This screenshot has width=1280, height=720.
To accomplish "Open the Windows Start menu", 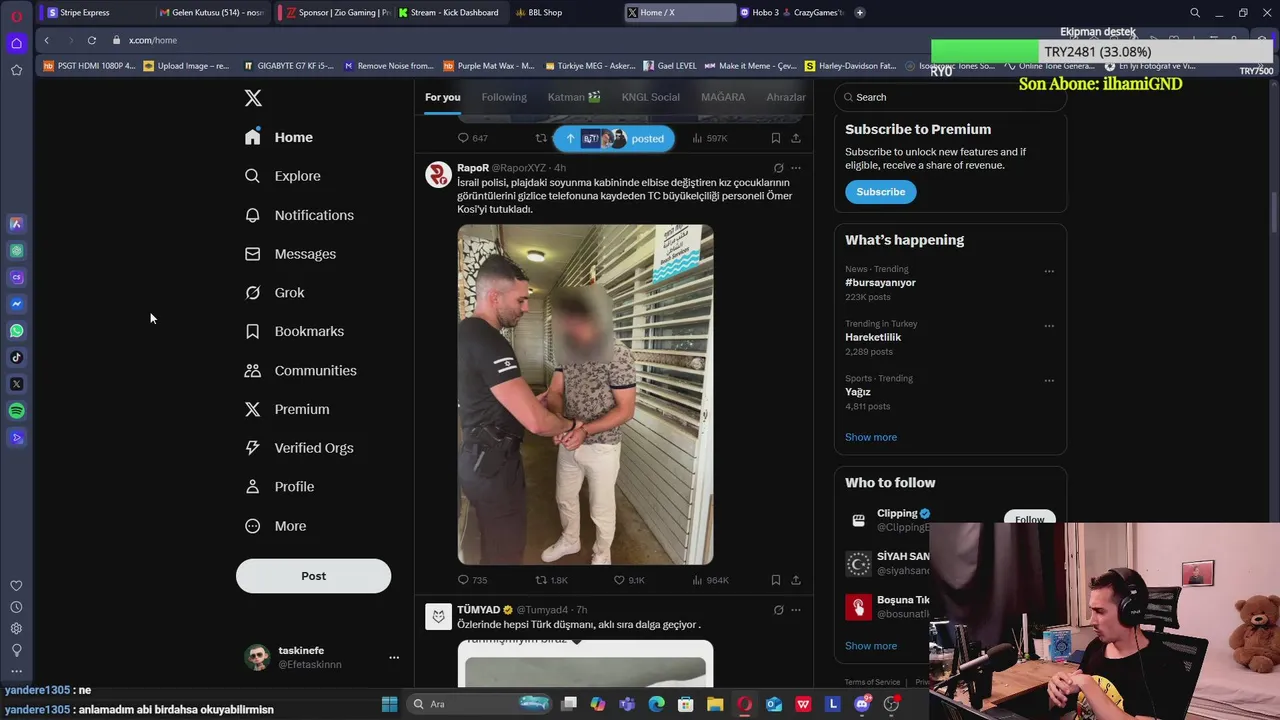I will click(x=389, y=704).
